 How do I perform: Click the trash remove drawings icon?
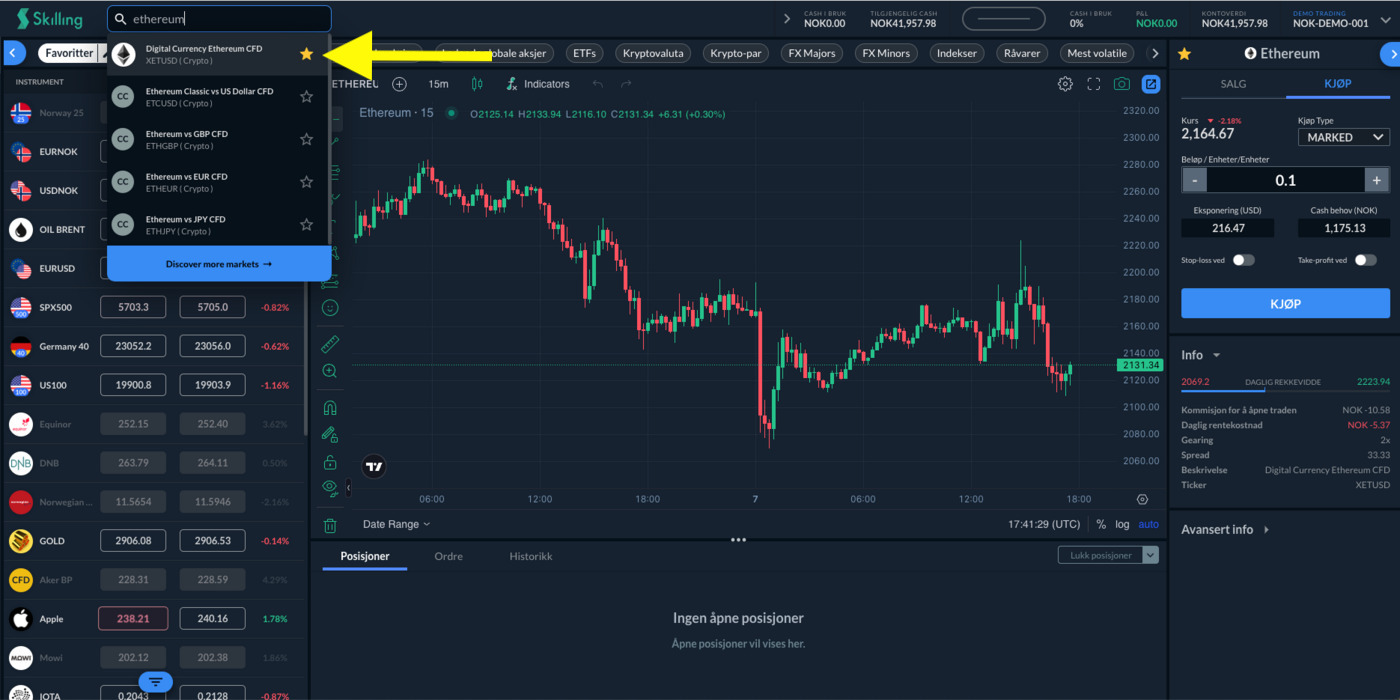coord(330,525)
